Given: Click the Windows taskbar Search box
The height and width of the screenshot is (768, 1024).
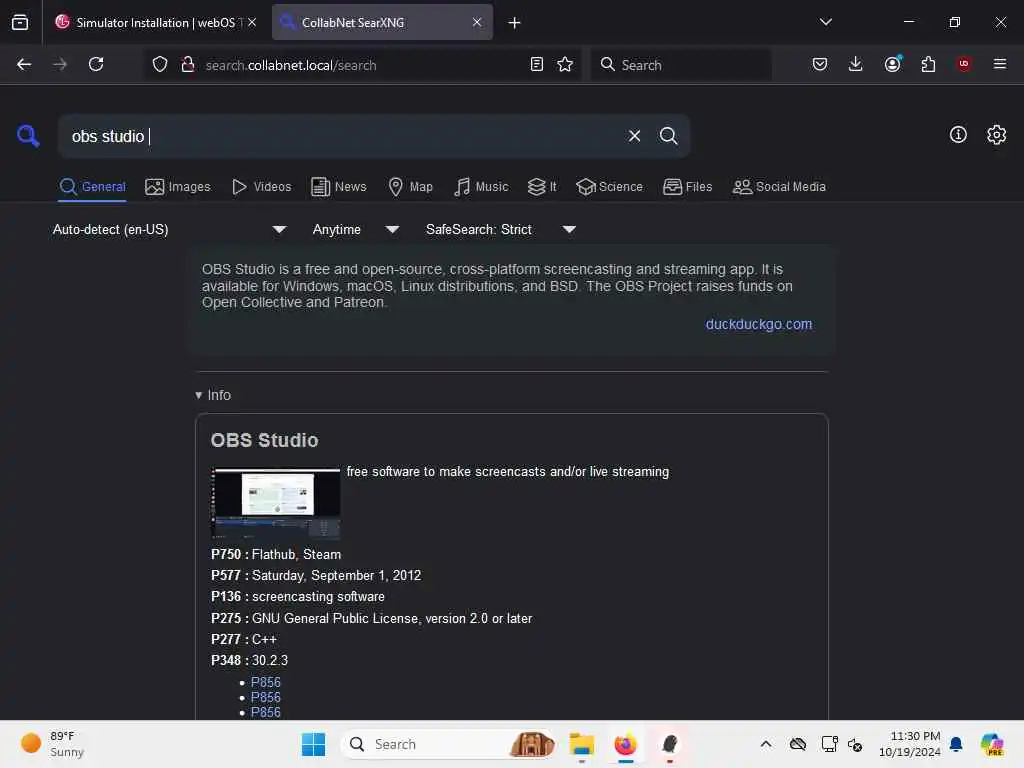Looking at the screenshot, I should [448, 744].
